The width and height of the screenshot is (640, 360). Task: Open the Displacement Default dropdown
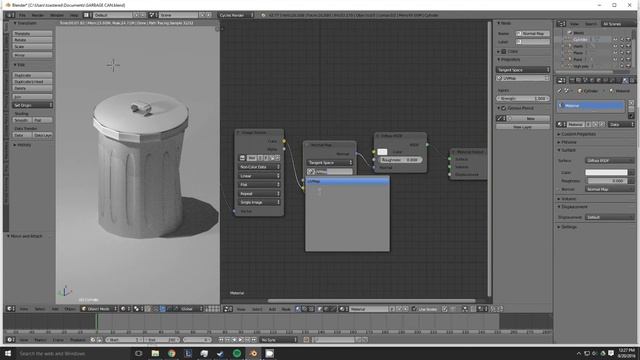(610, 217)
